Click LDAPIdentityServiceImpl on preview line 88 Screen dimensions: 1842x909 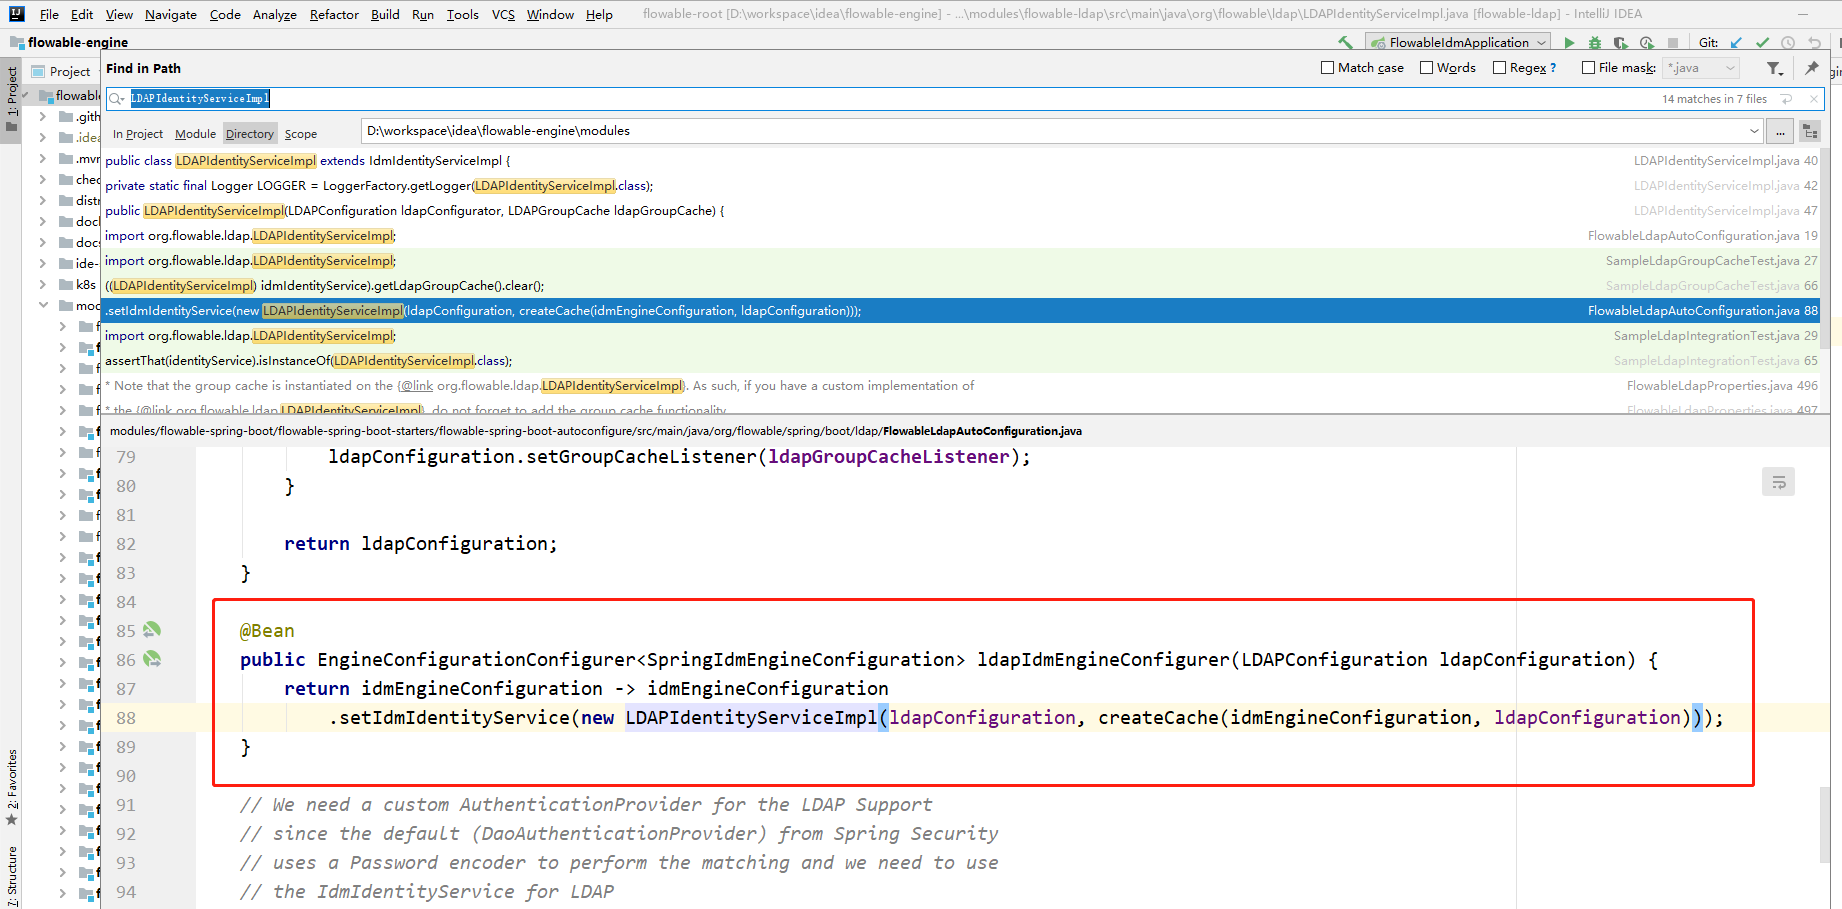(x=751, y=717)
